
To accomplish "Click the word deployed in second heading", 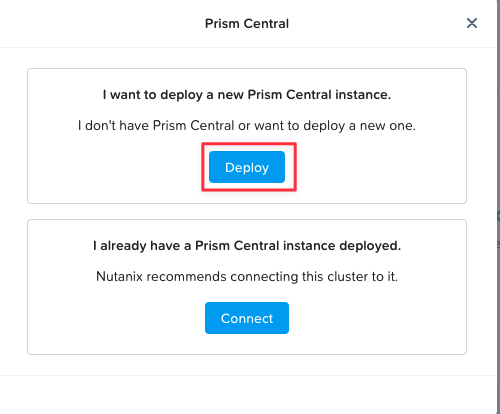I will click(370, 246).
